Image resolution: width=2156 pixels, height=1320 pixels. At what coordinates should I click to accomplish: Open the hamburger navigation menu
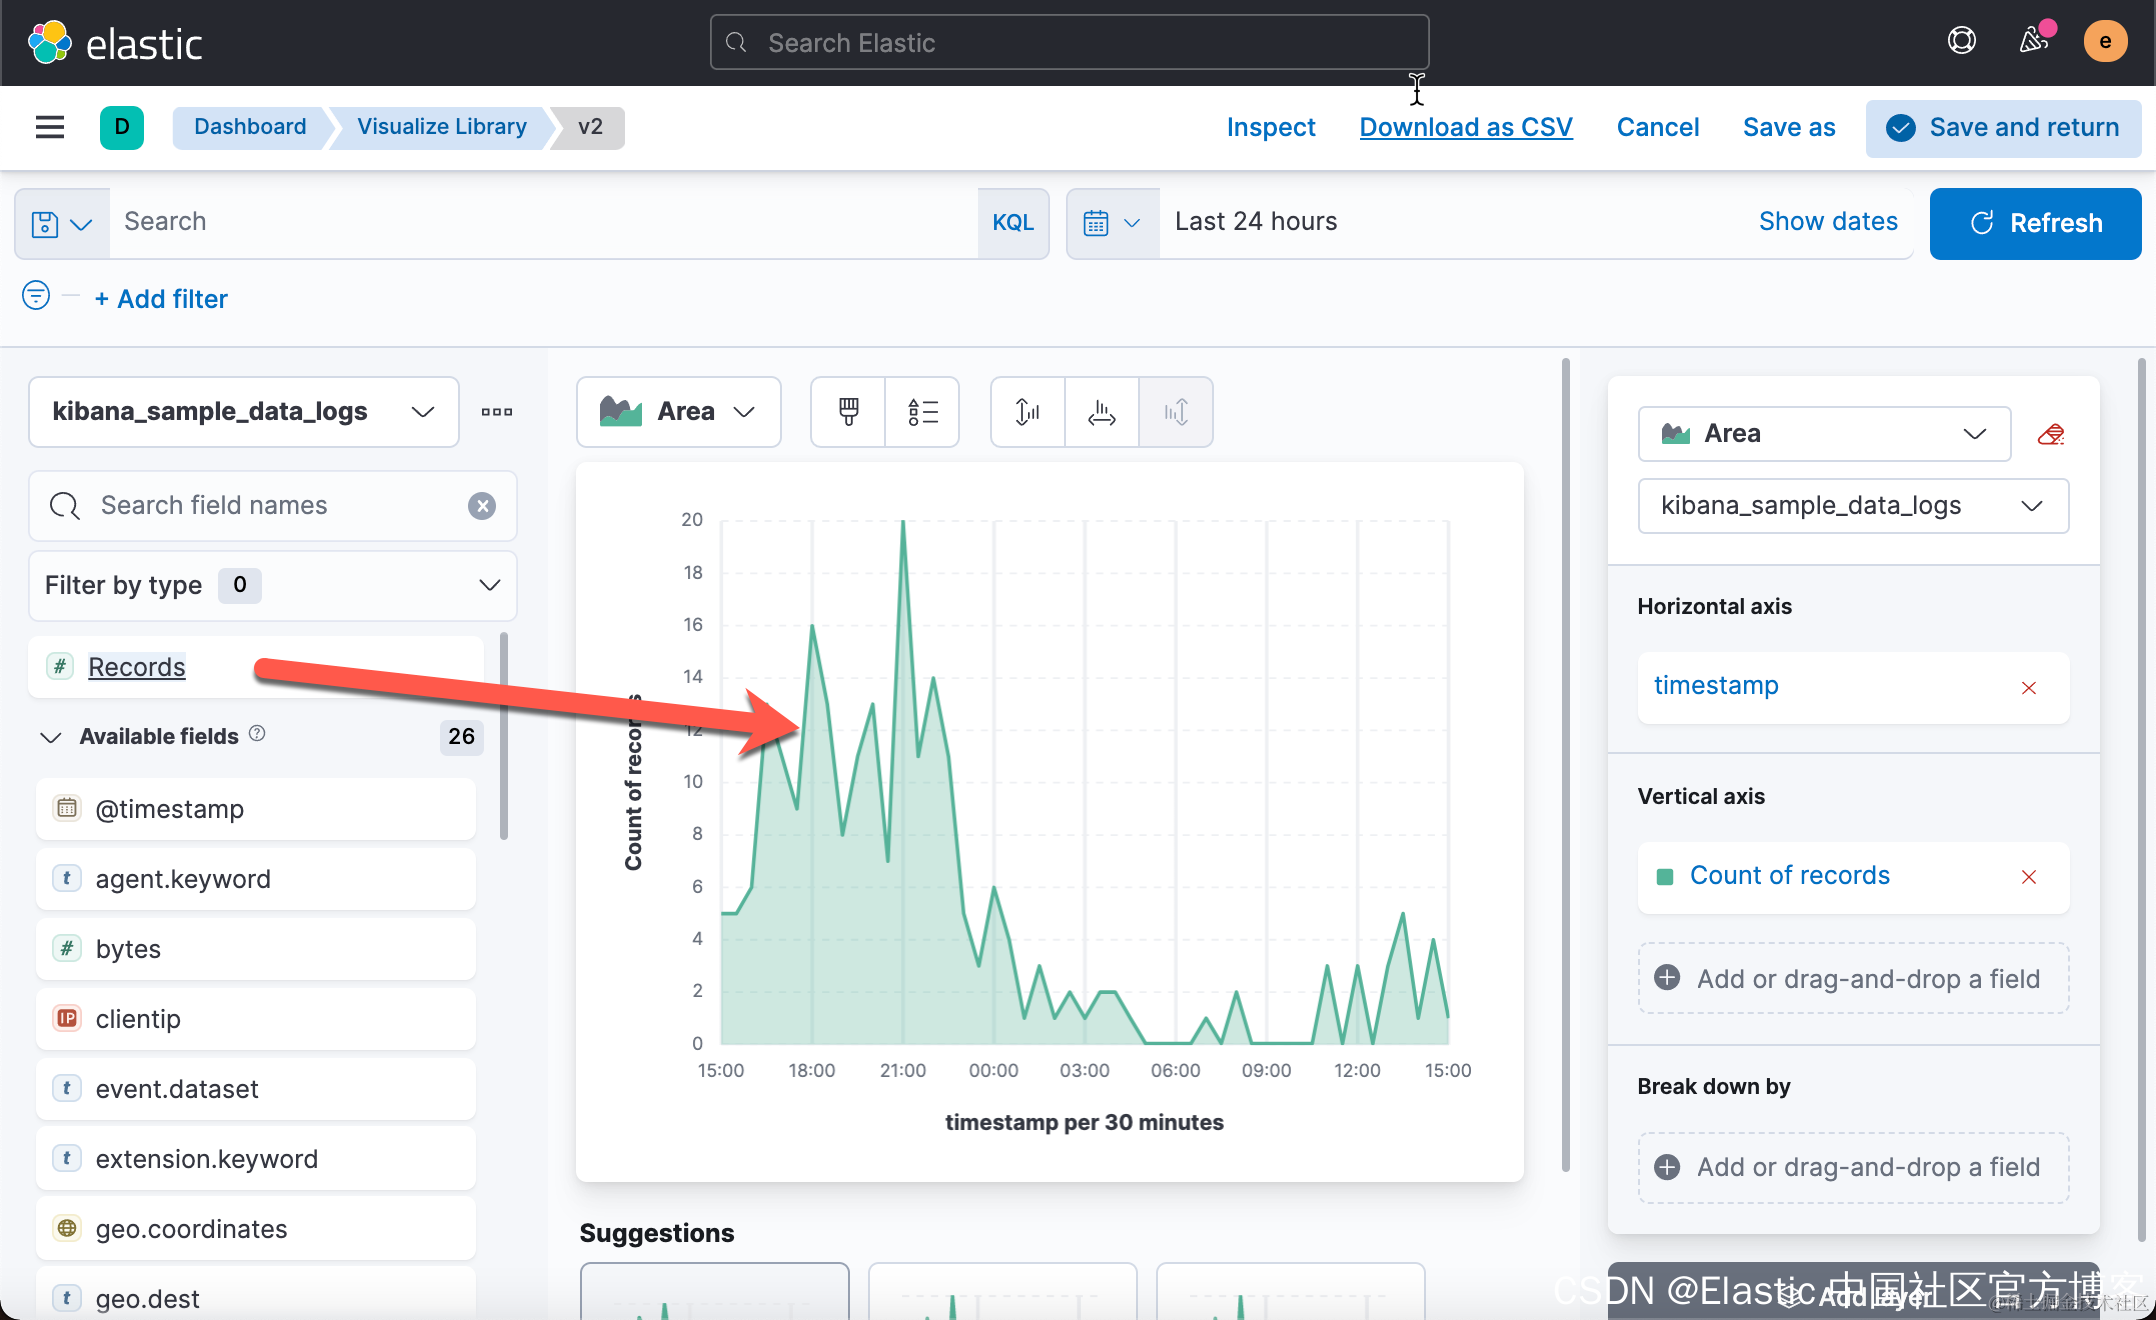pyautogui.click(x=50, y=127)
